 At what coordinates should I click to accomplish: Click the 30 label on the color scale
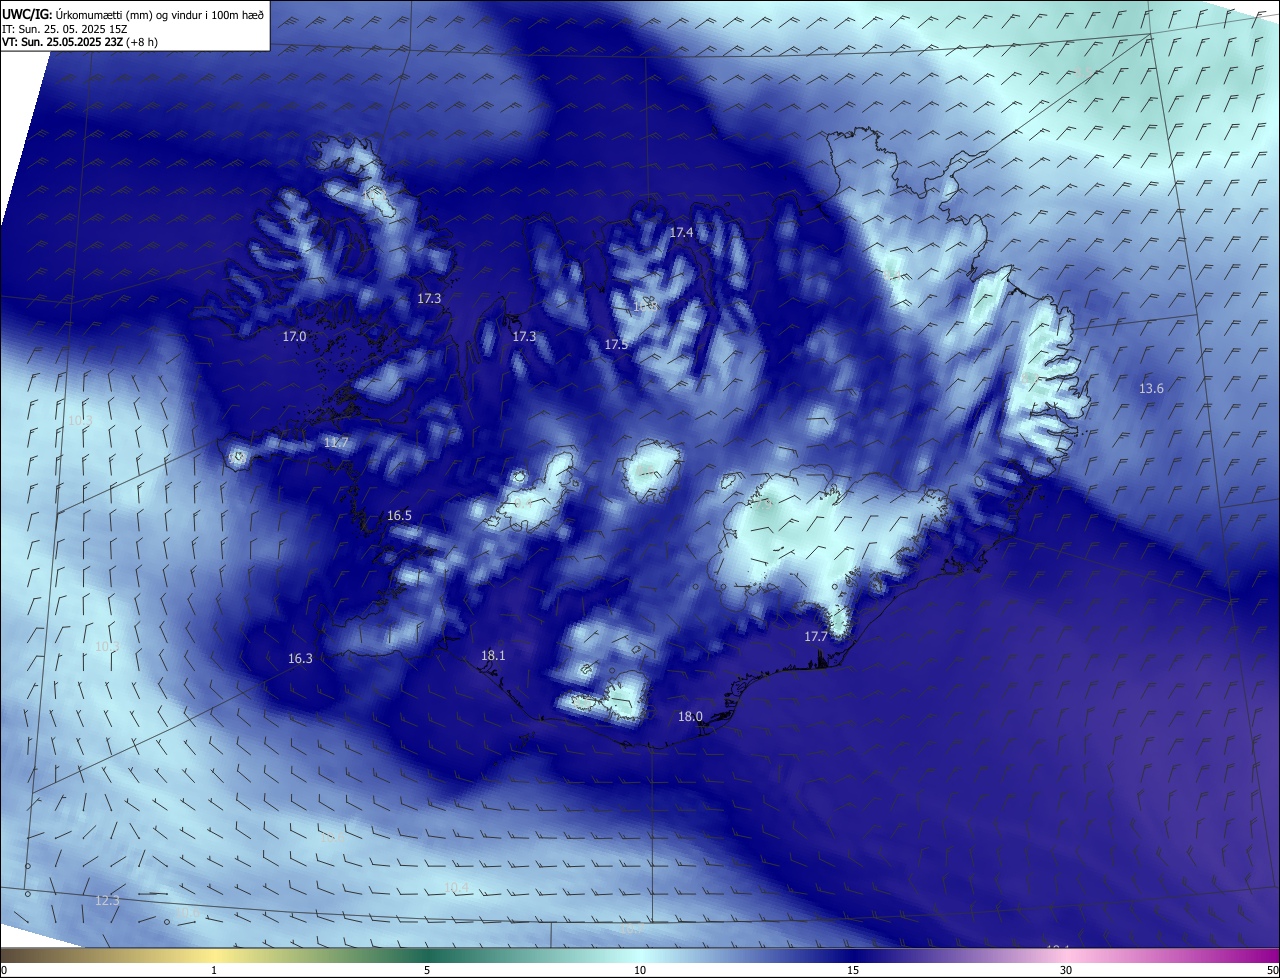tap(1066, 971)
